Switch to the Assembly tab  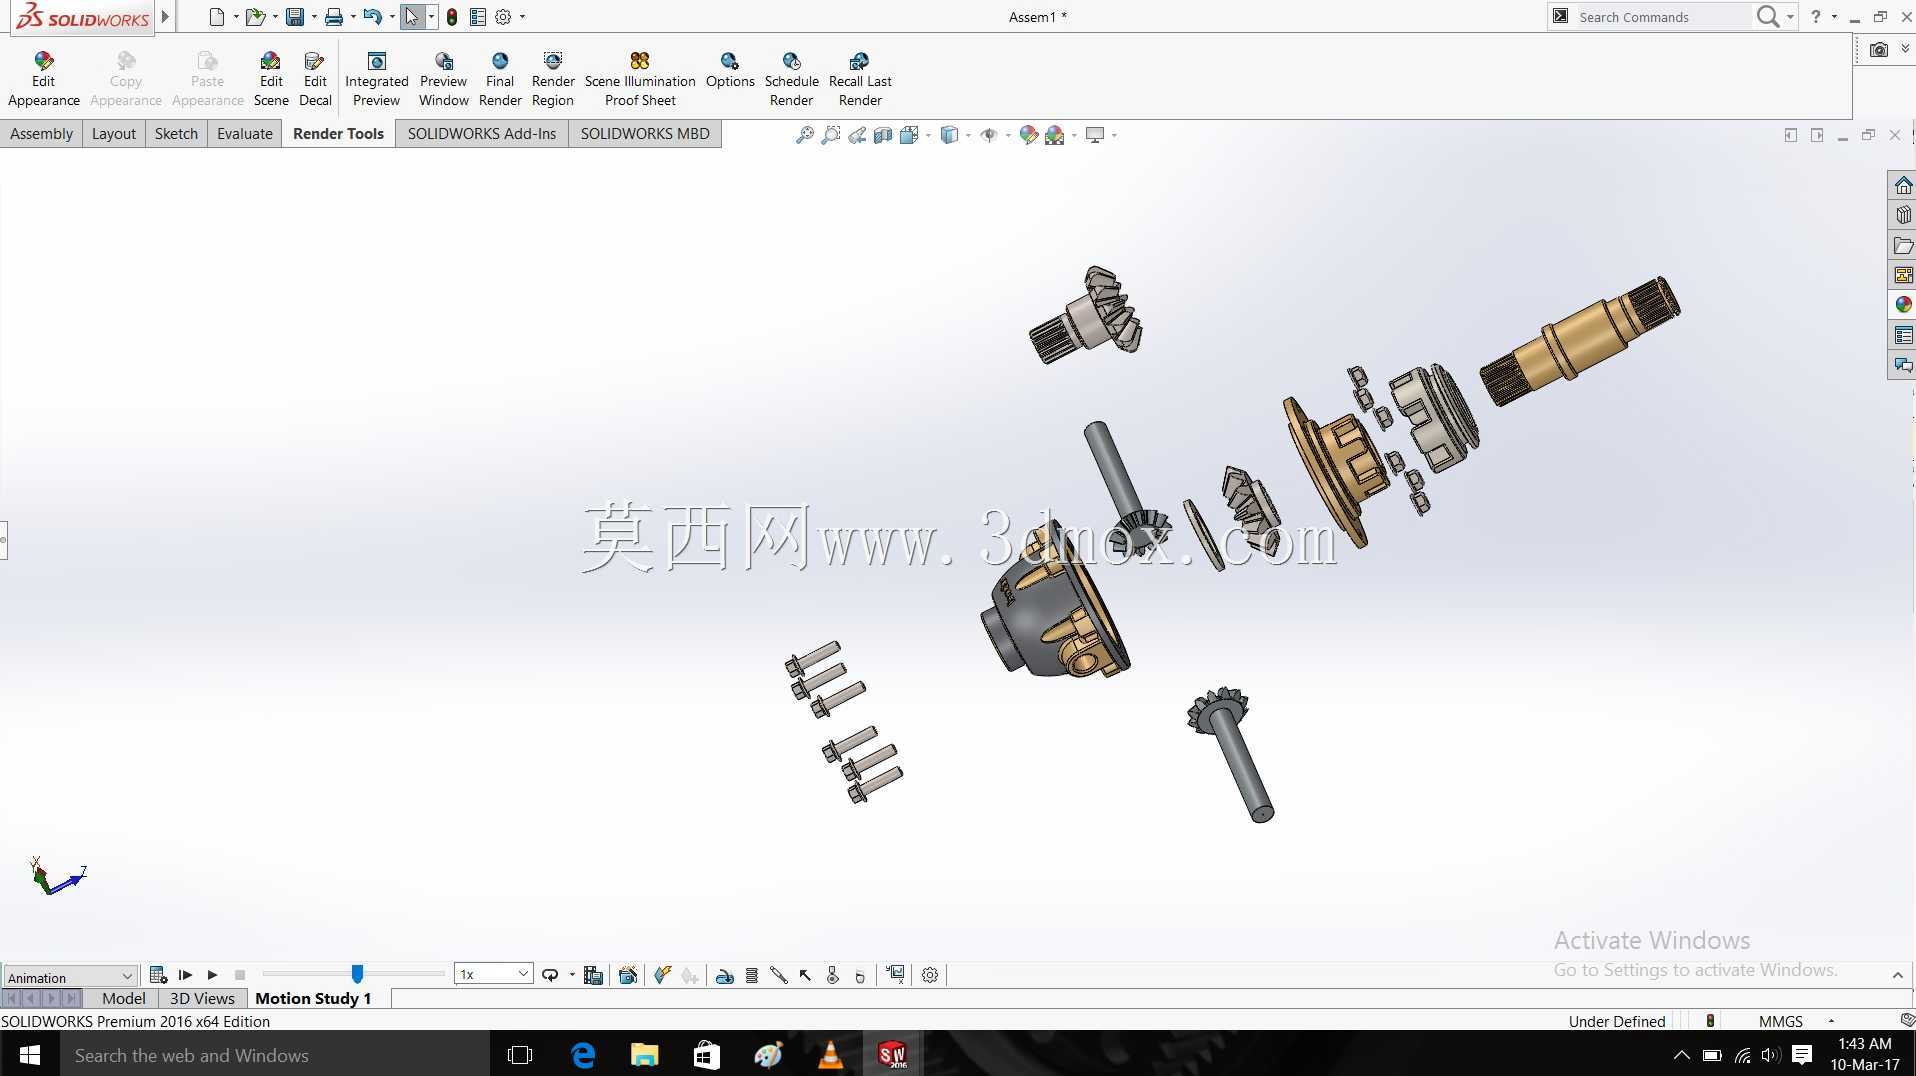click(41, 134)
